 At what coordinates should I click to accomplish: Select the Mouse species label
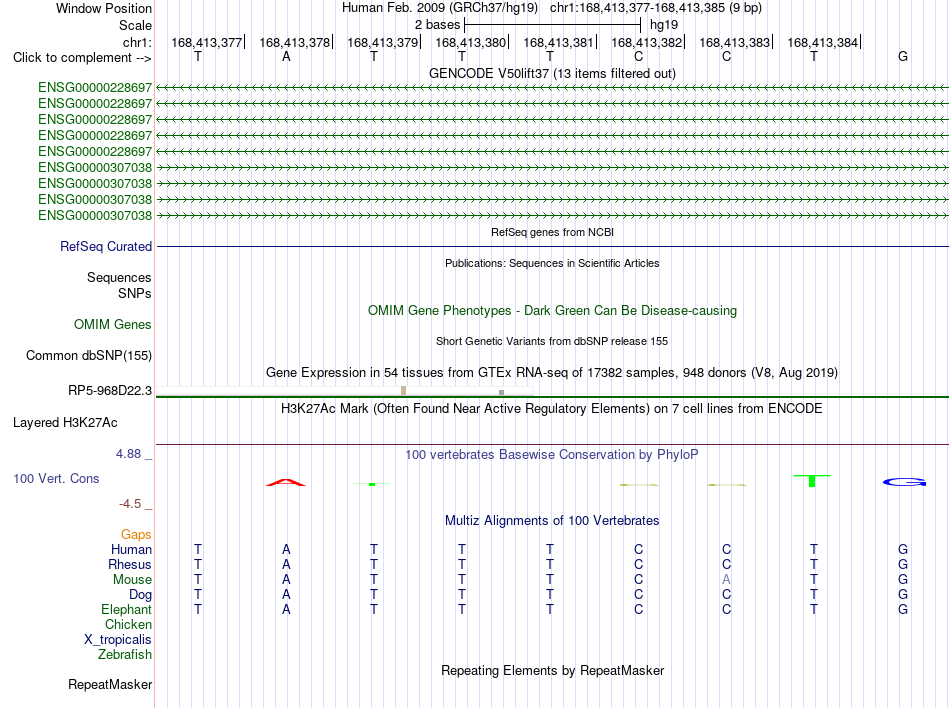point(132,580)
